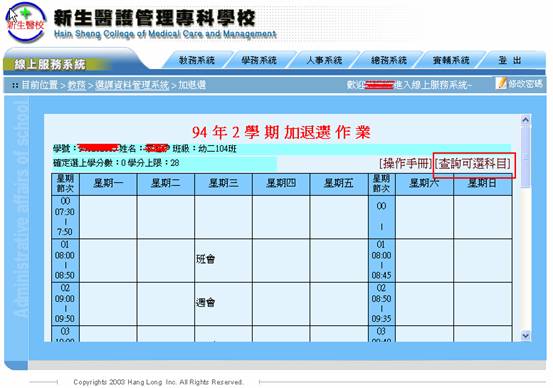
Task: Click 查詢可選科目 to query courses
Action: (473, 163)
